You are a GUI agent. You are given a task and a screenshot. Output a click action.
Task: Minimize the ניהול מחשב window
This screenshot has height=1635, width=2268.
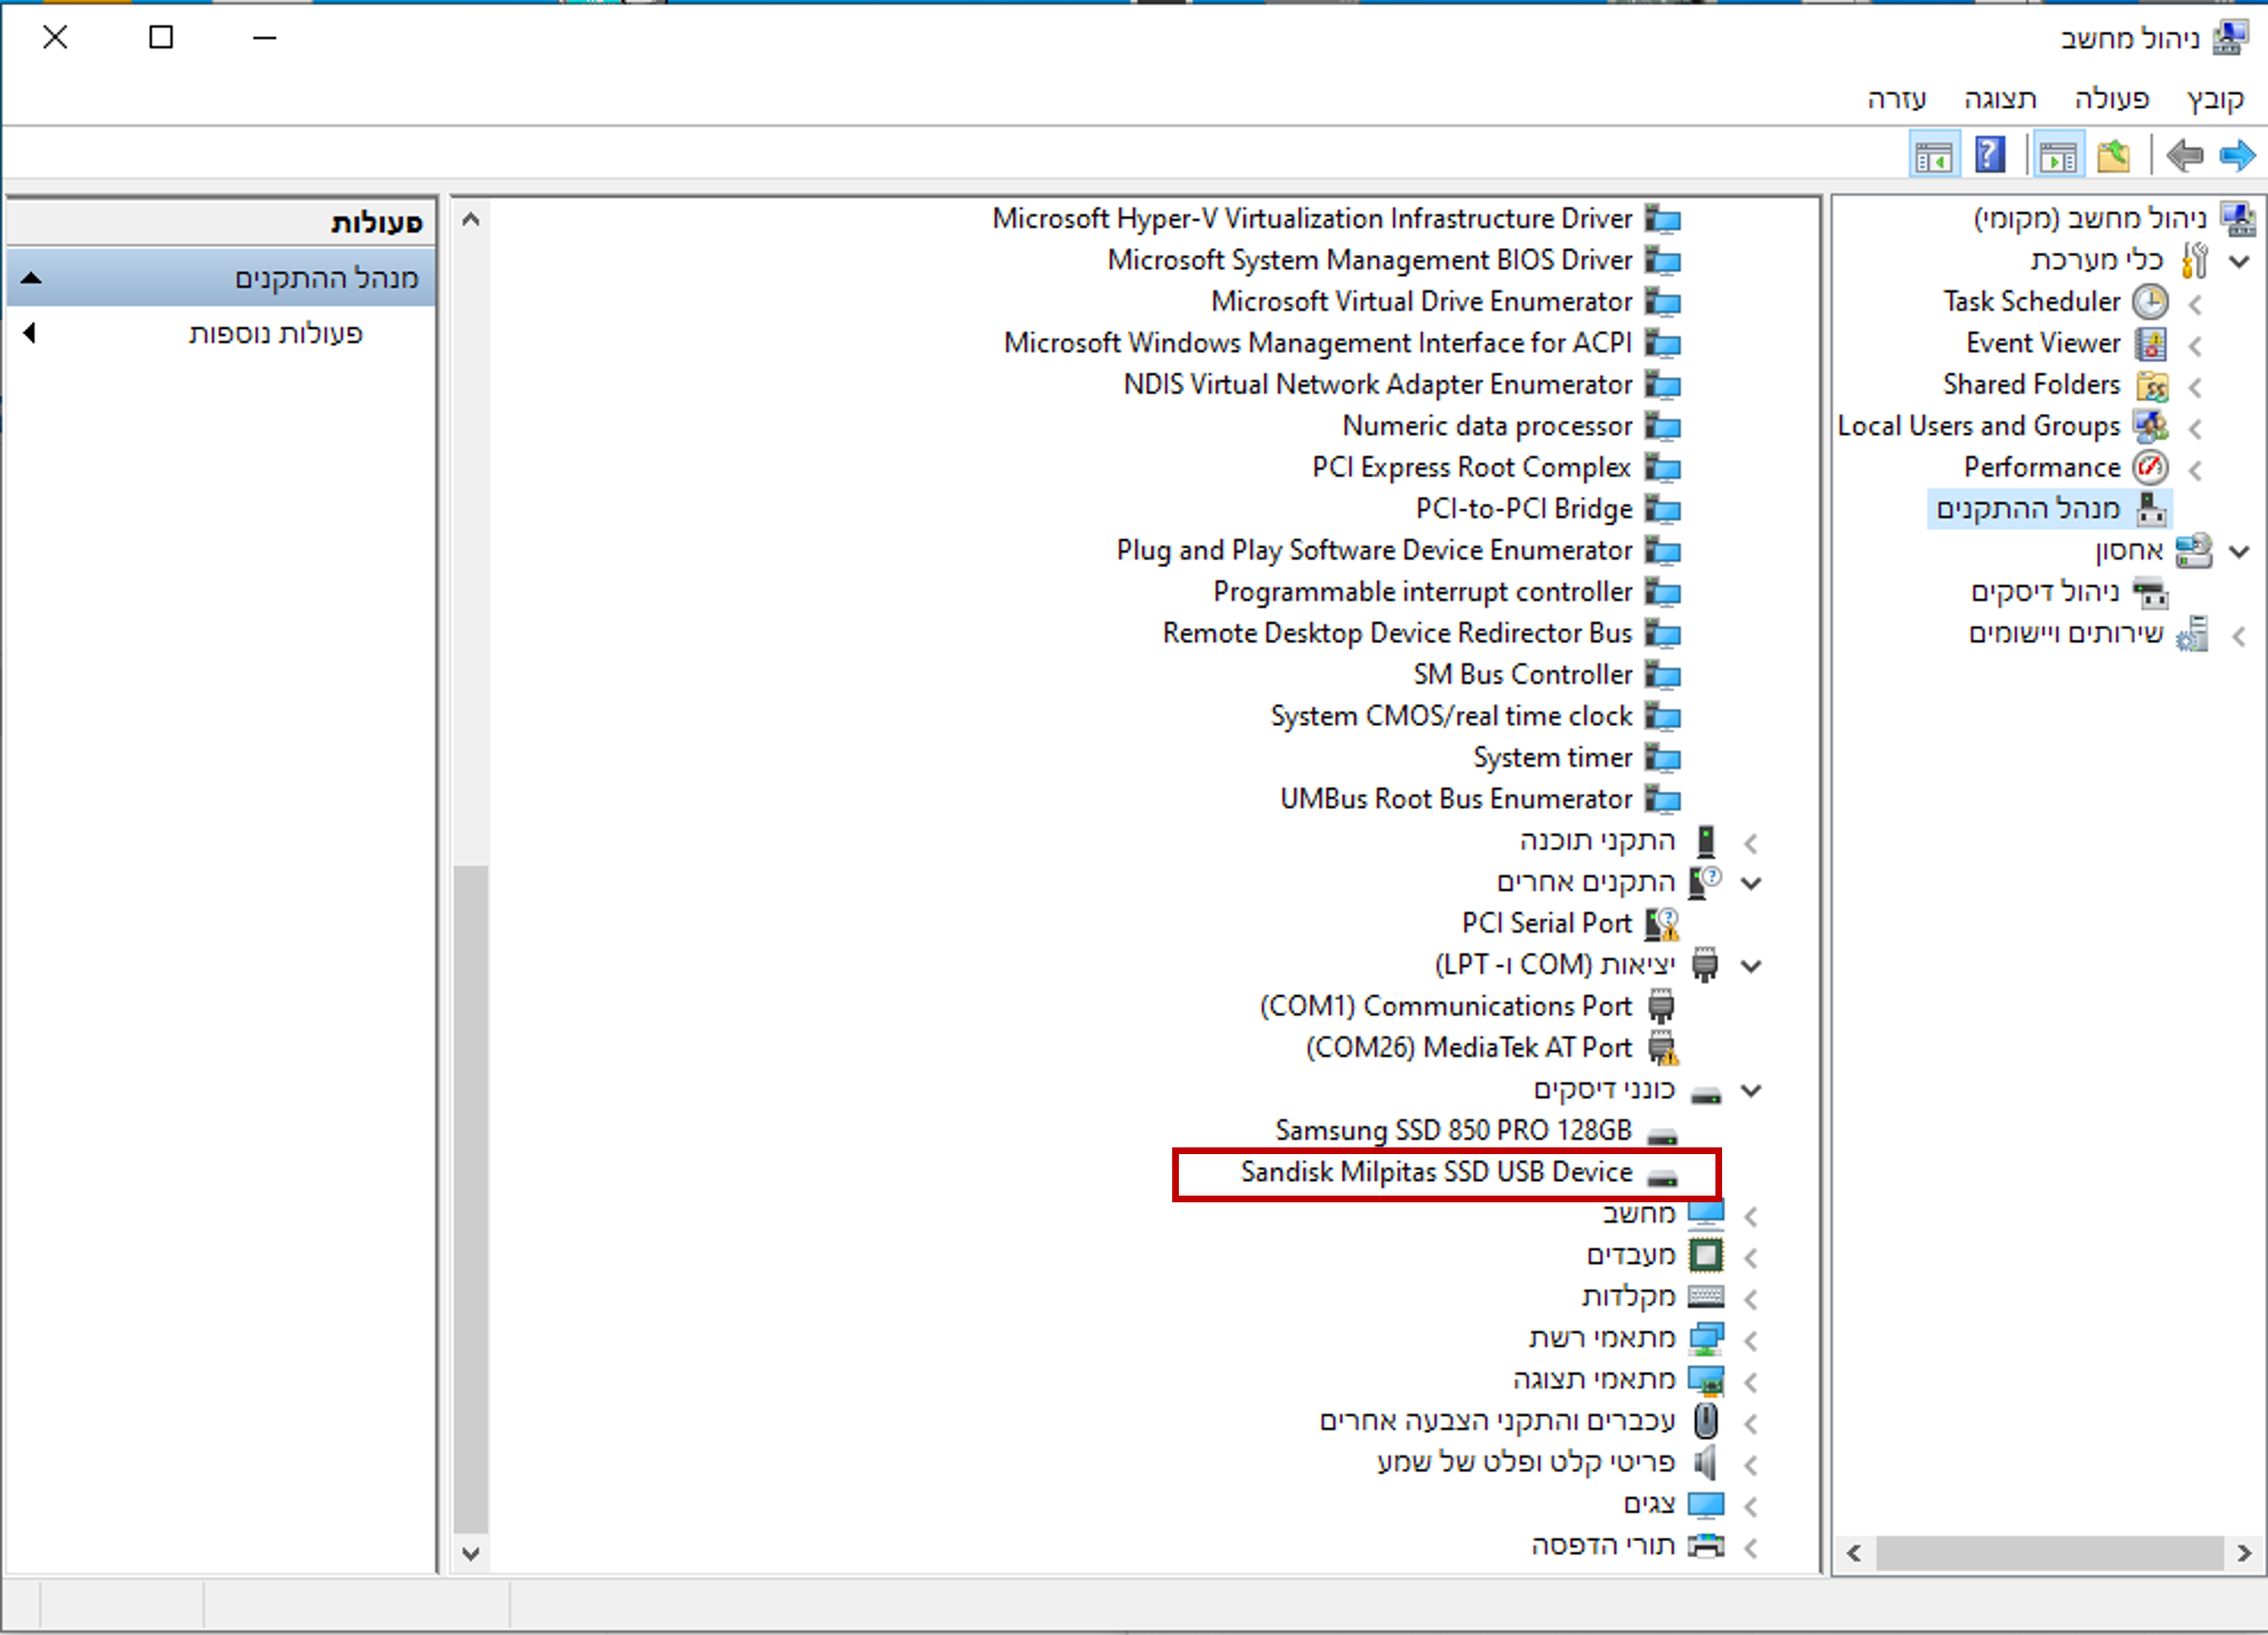tap(264, 38)
